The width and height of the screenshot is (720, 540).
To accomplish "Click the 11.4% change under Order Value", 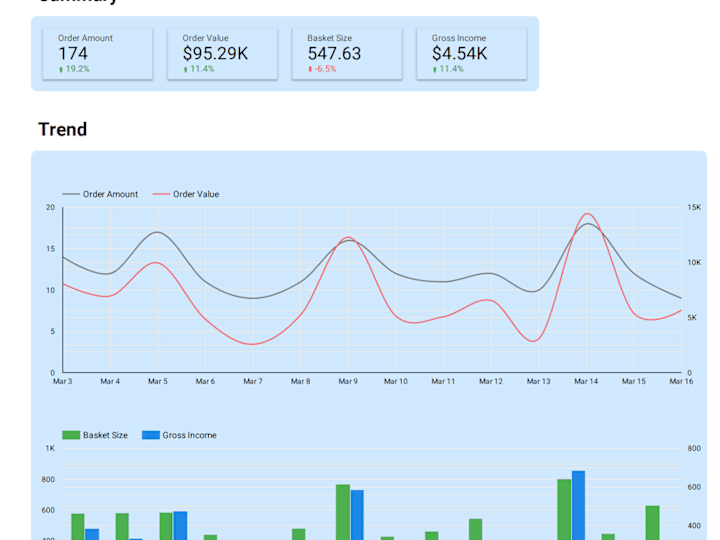I will [x=199, y=69].
